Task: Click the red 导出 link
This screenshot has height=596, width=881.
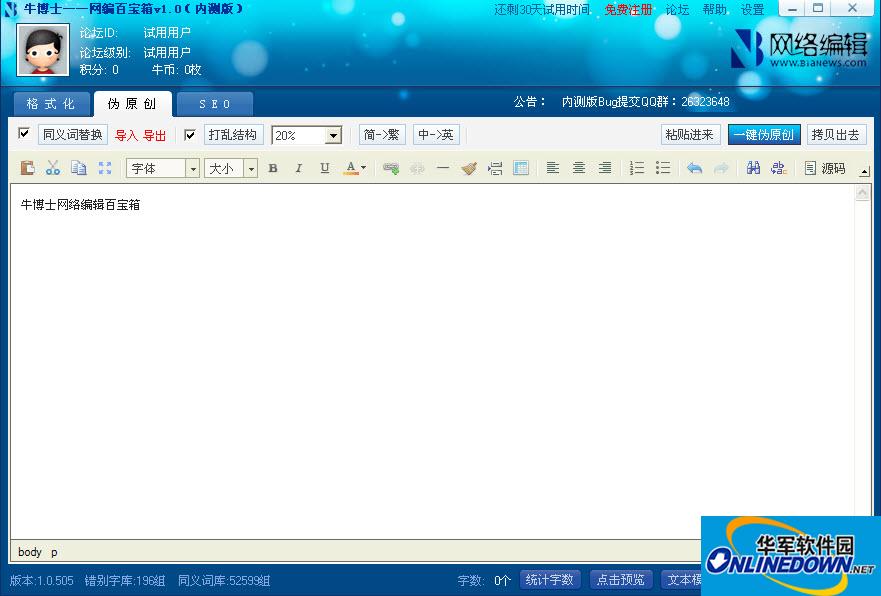Action: (x=155, y=135)
